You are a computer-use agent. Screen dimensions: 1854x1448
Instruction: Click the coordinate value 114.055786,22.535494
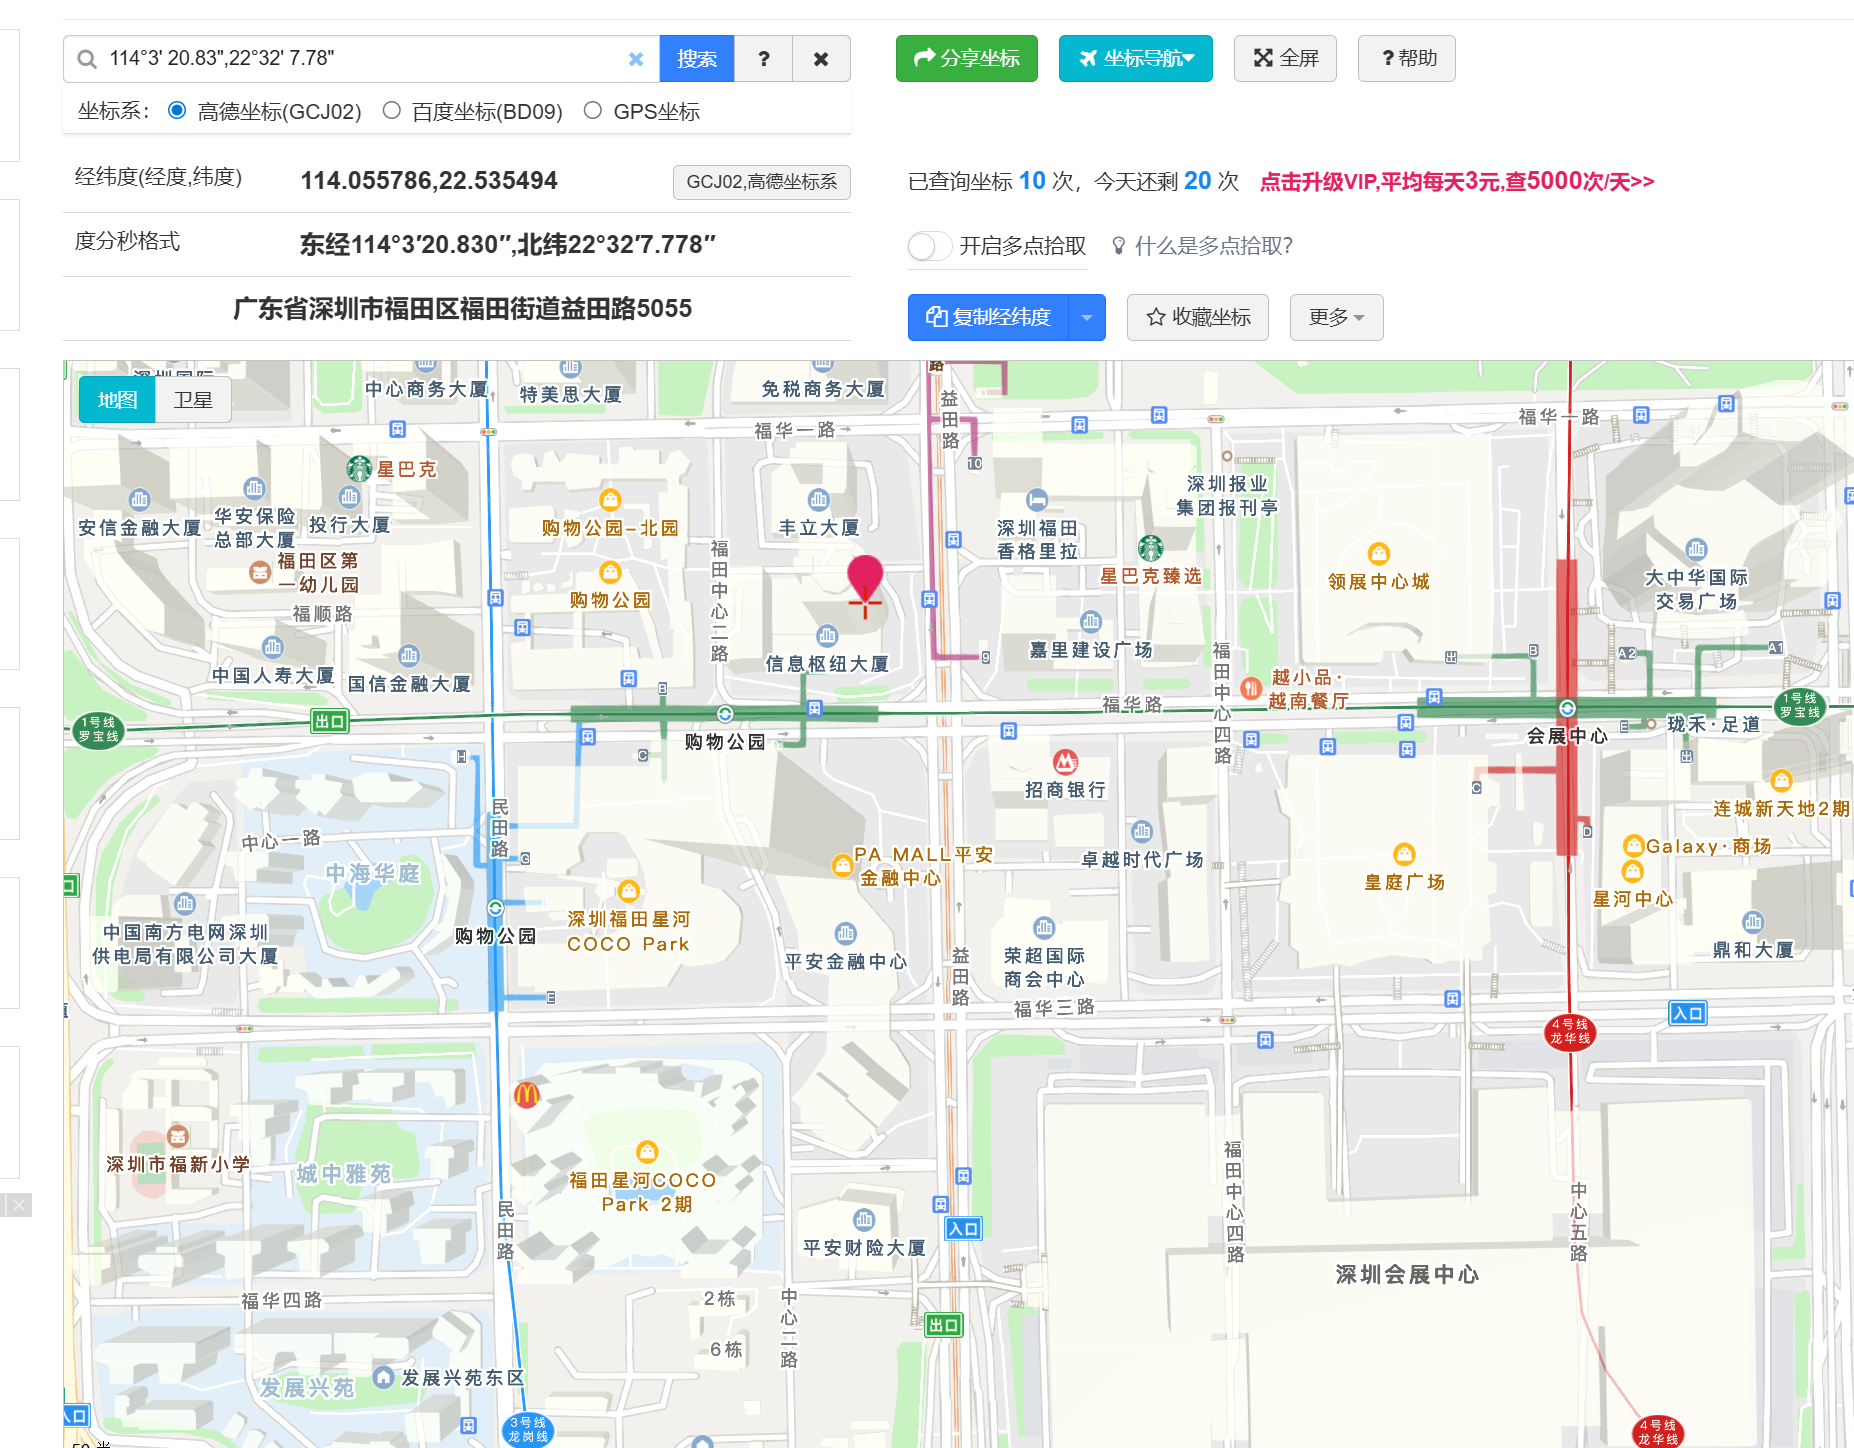429,181
